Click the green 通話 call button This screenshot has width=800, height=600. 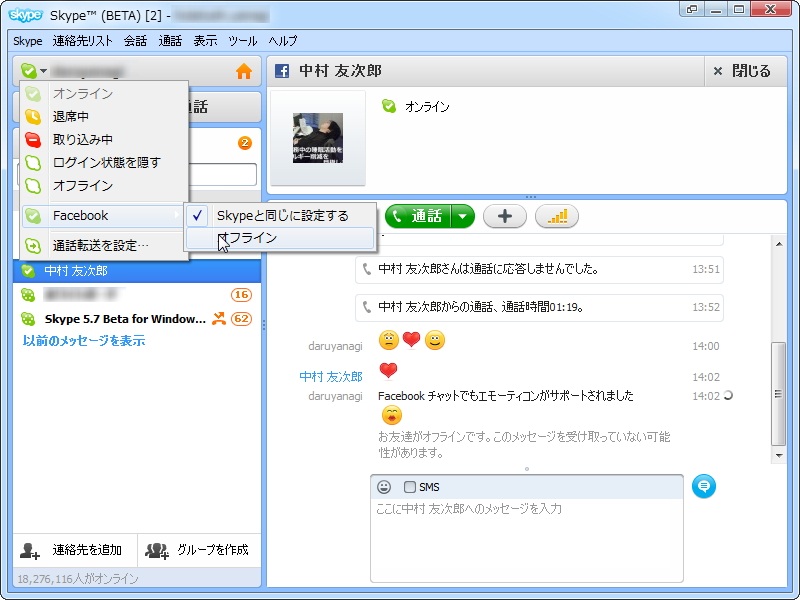(x=418, y=216)
